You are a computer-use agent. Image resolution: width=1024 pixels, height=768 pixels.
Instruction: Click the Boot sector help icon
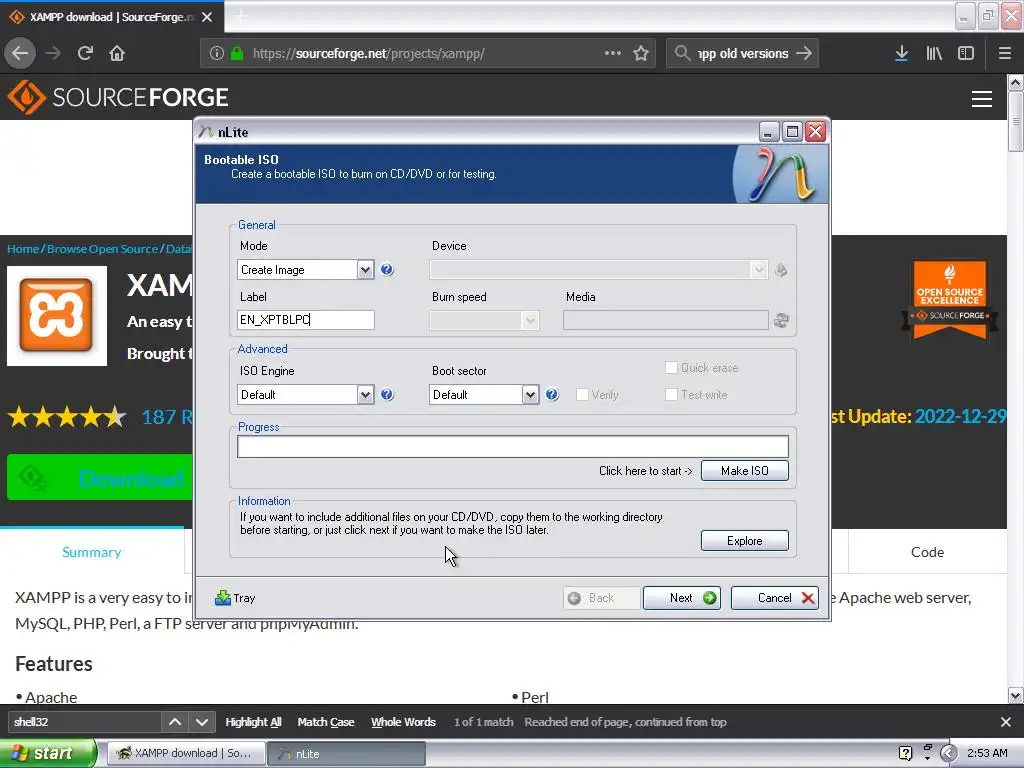click(x=552, y=394)
